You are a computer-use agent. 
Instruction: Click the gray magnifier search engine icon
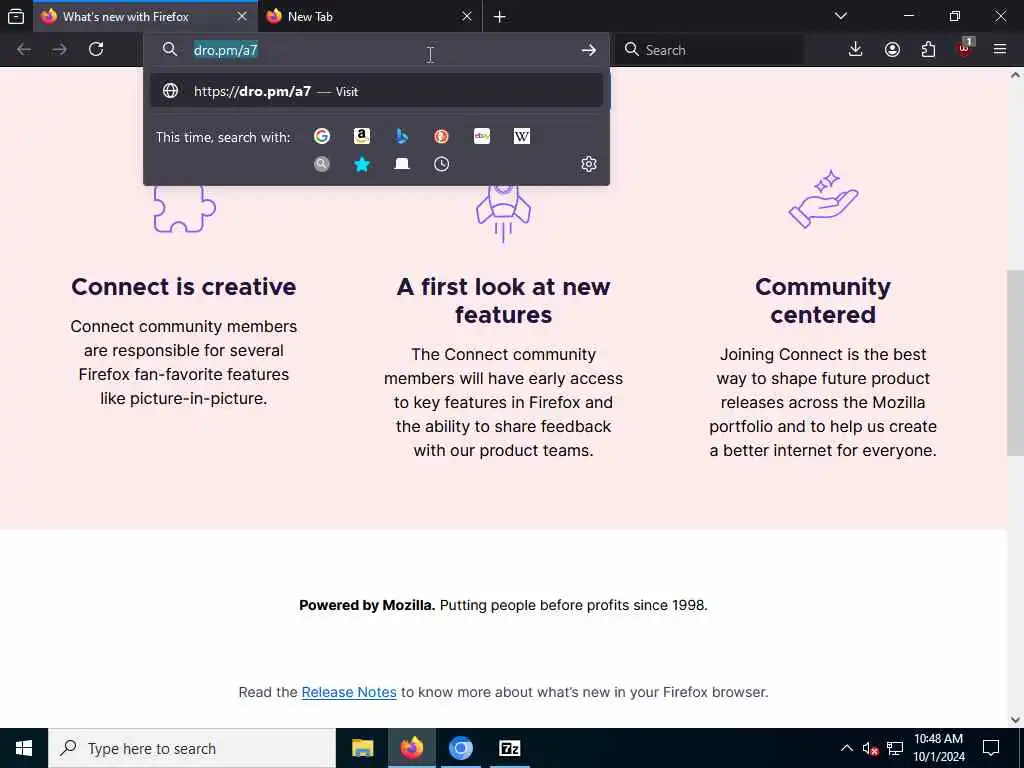tap(322, 164)
